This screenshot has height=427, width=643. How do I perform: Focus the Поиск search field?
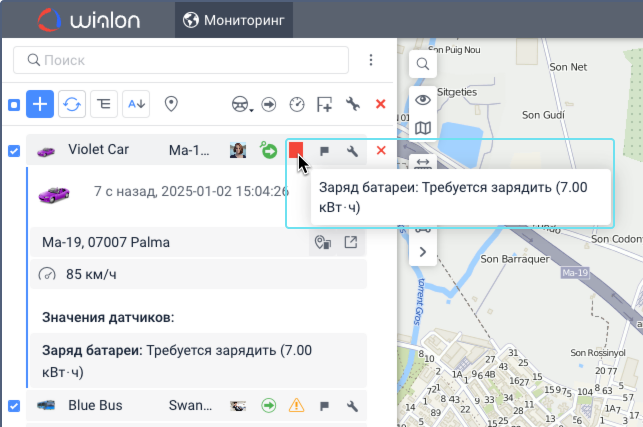click(x=181, y=60)
